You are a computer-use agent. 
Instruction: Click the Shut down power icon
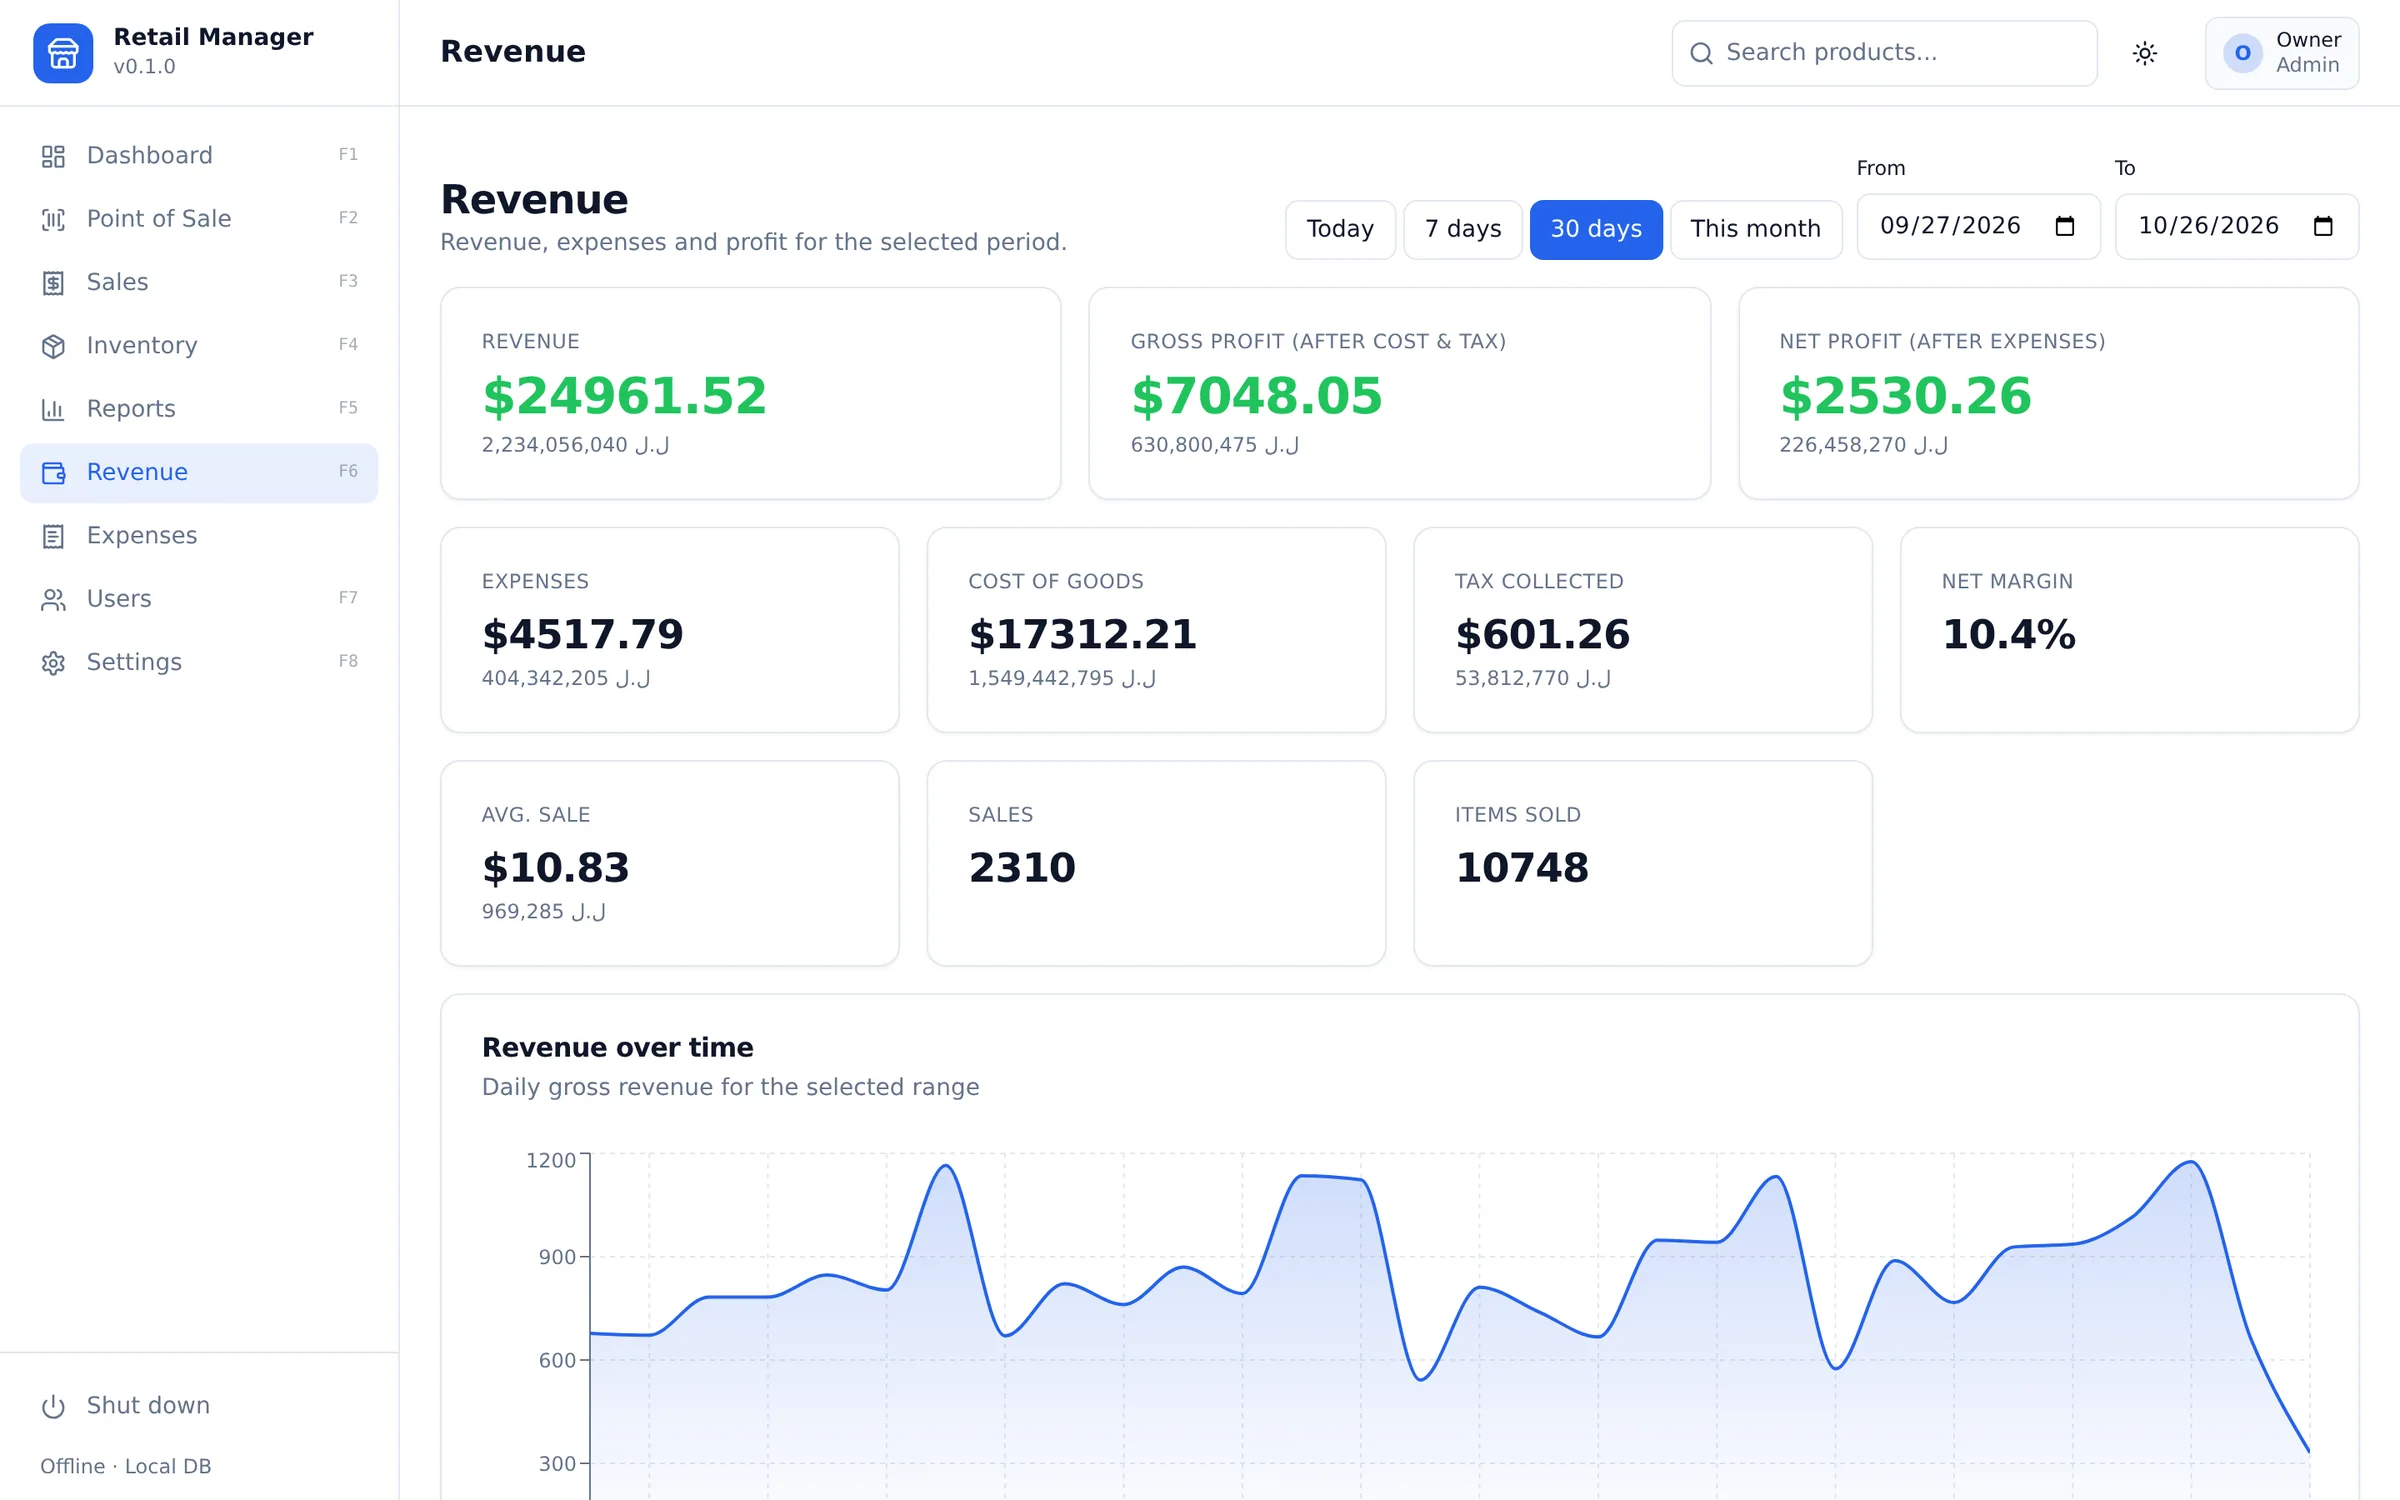click(53, 1406)
